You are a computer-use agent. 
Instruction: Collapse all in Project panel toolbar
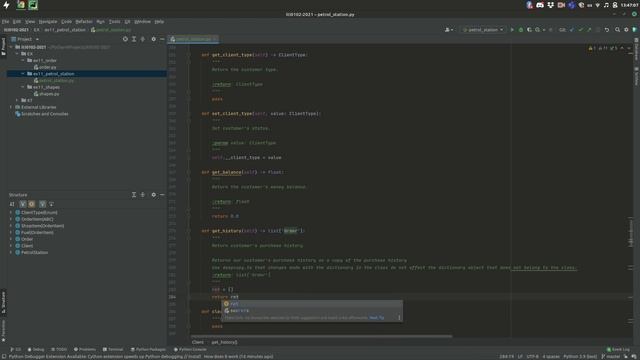pos(143,39)
